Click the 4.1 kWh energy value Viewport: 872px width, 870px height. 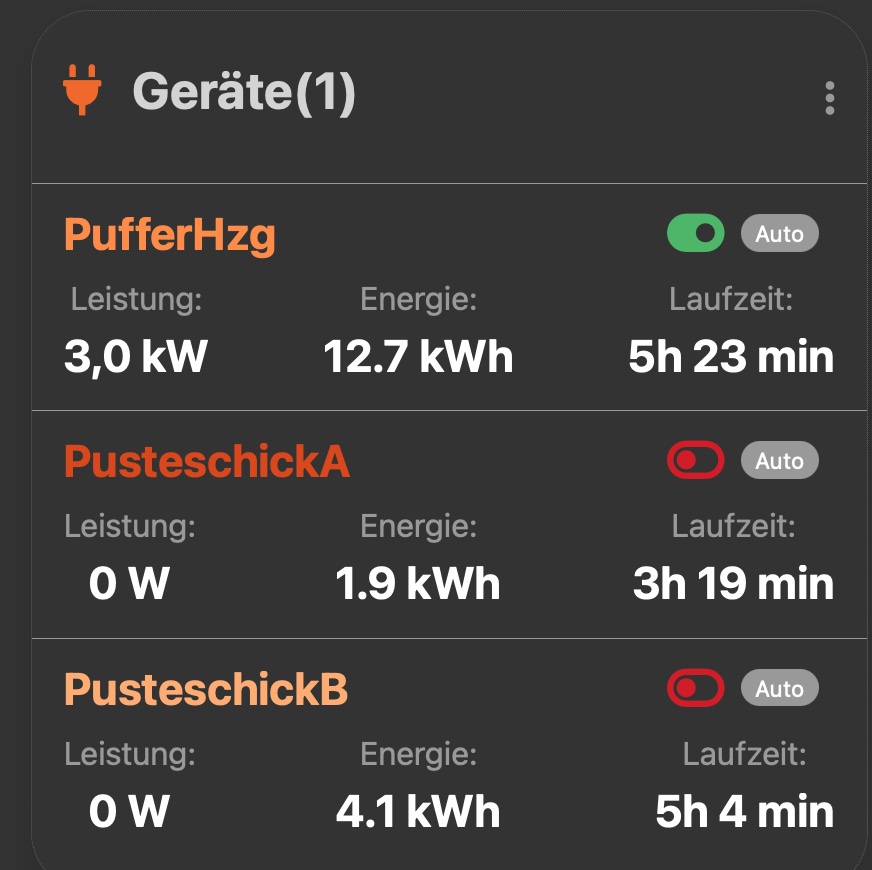click(x=418, y=812)
